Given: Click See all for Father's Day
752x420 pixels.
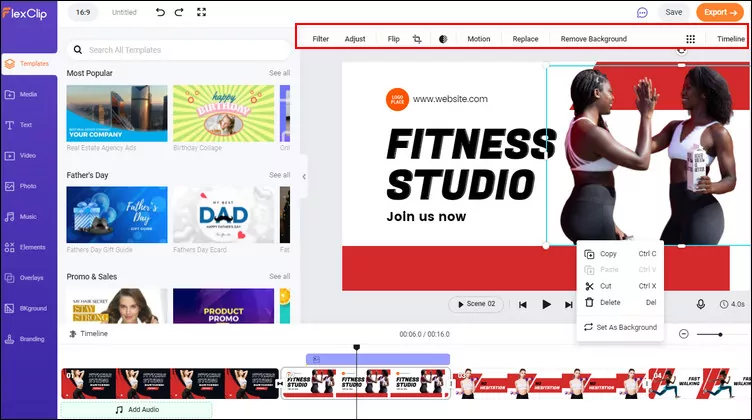Looking at the screenshot, I should tap(280, 175).
